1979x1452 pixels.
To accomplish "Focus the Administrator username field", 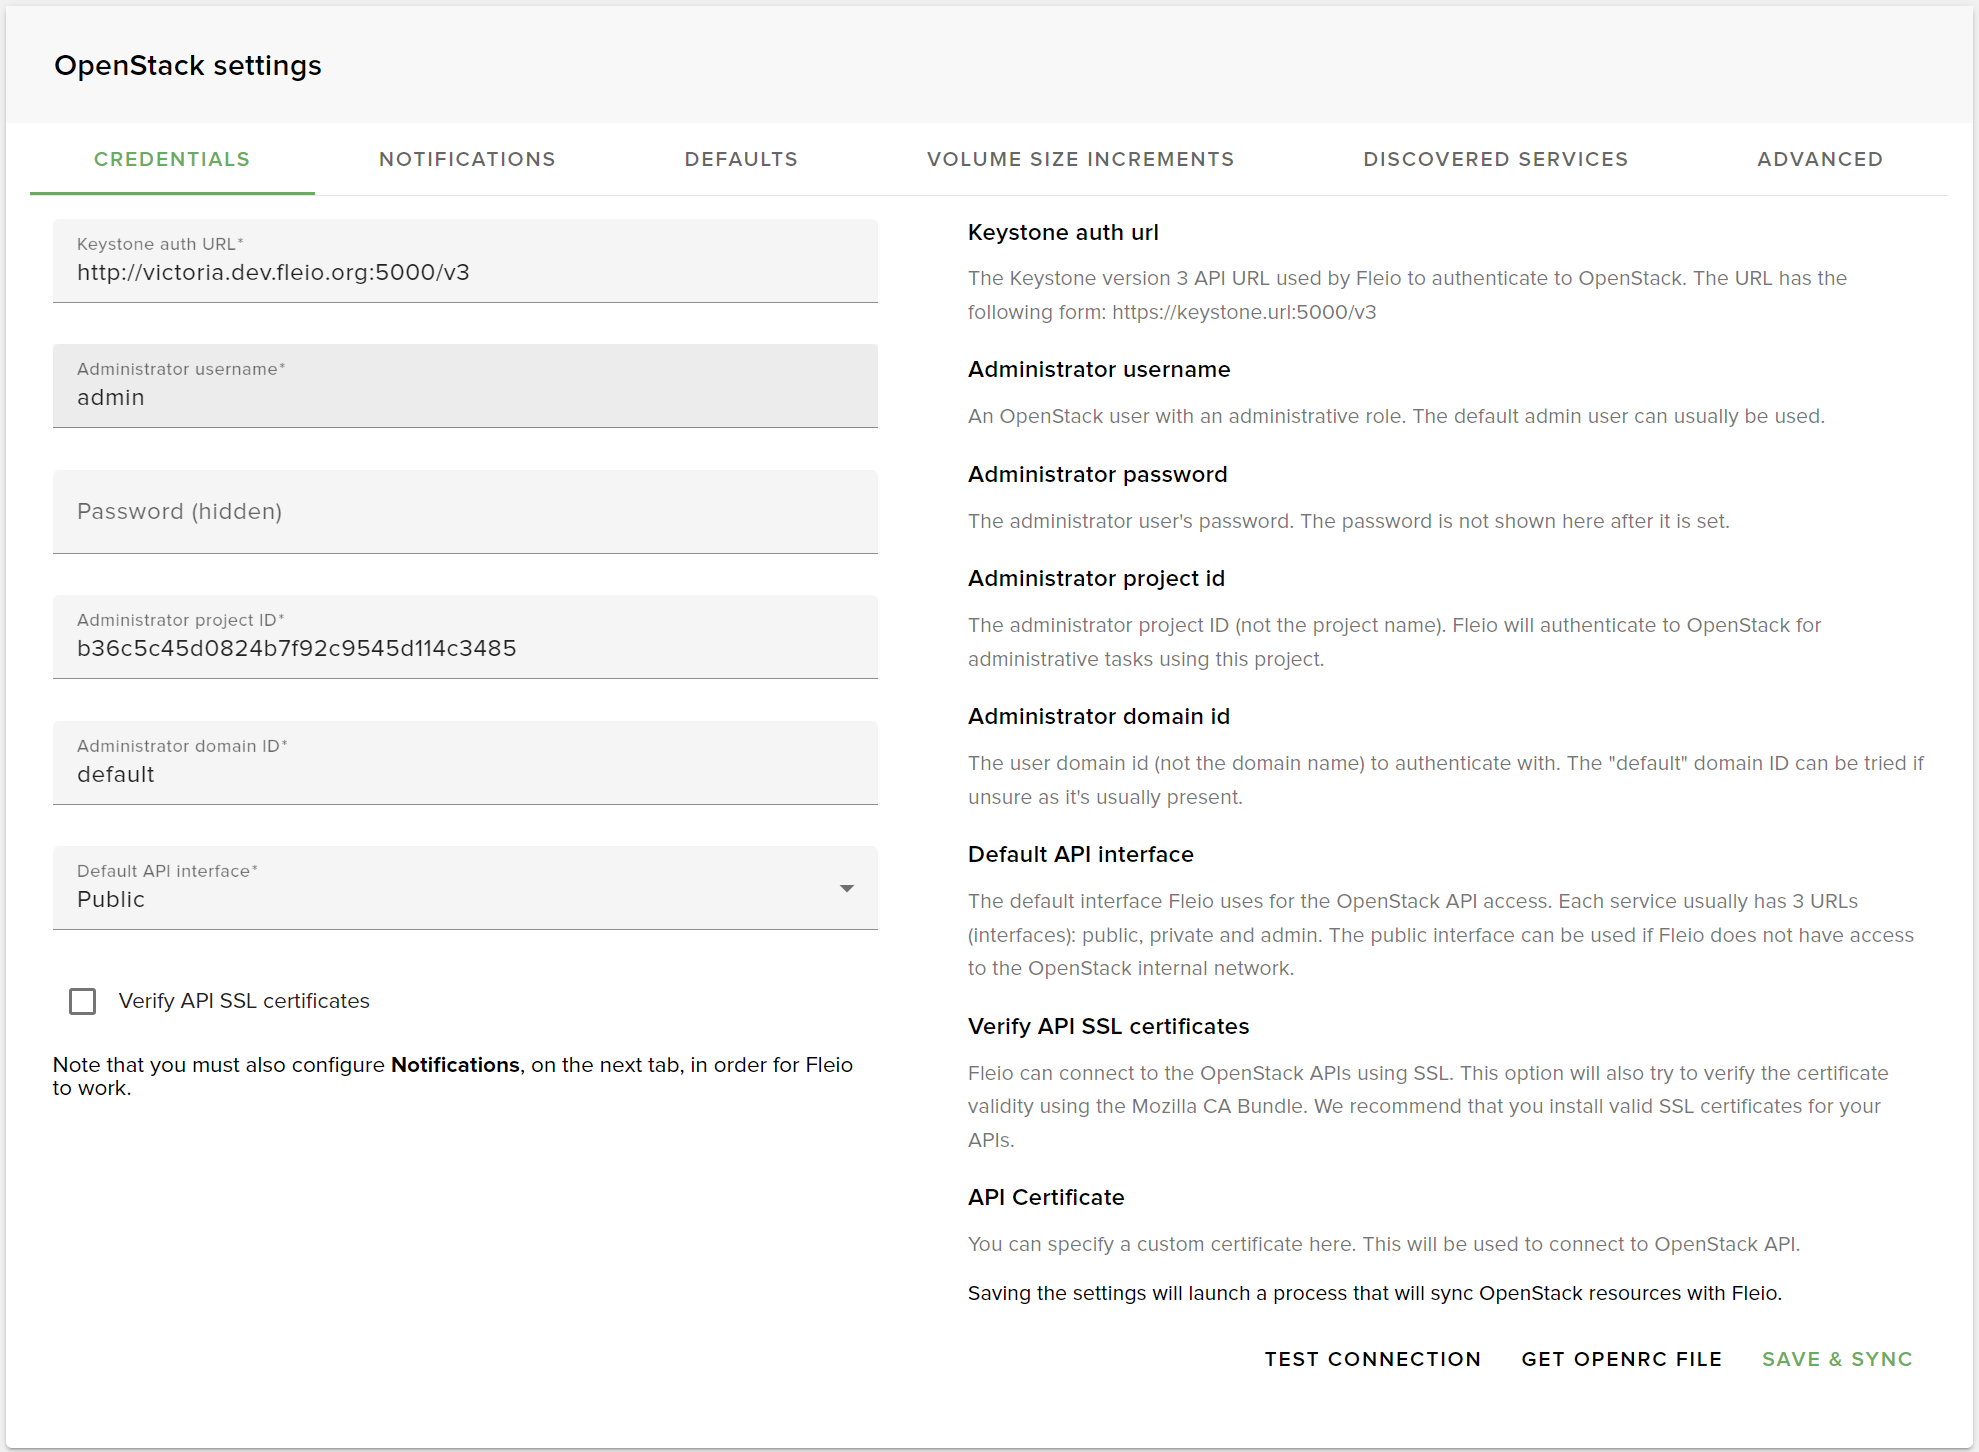I will point(465,397).
